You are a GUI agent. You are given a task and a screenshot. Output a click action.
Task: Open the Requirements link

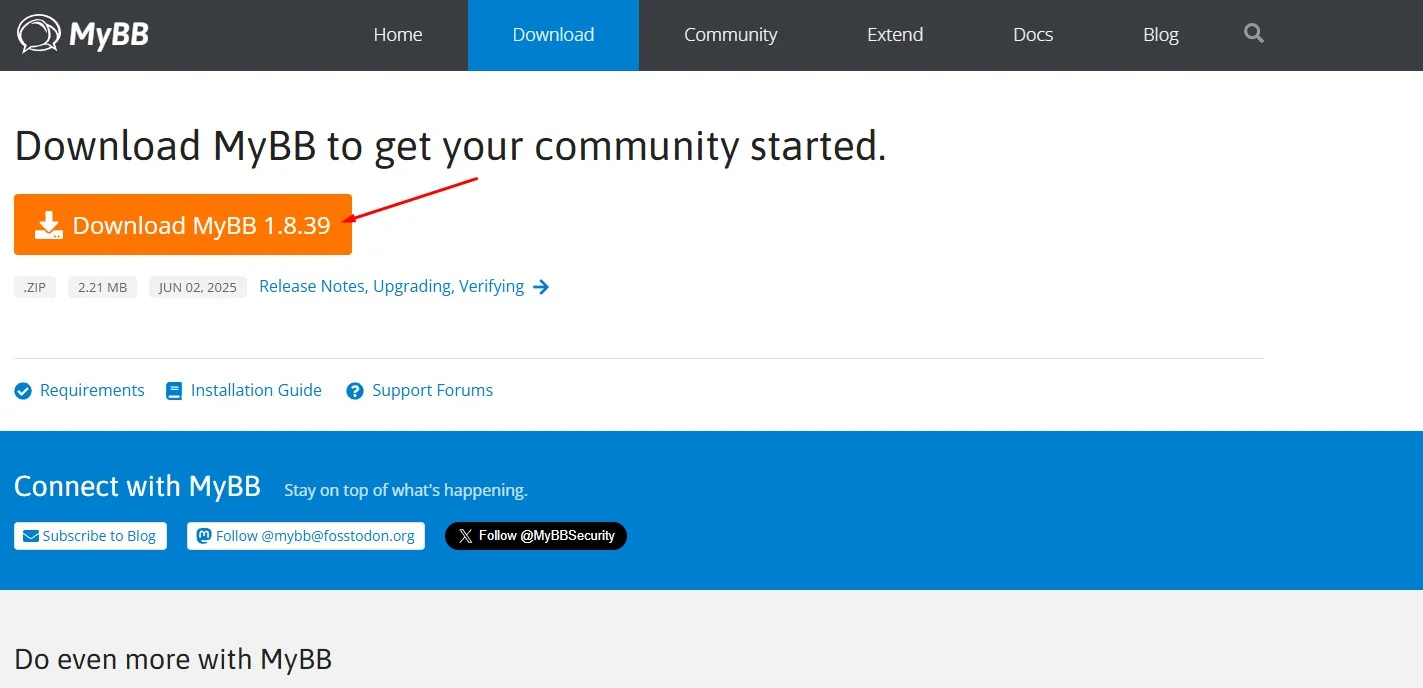92,390
